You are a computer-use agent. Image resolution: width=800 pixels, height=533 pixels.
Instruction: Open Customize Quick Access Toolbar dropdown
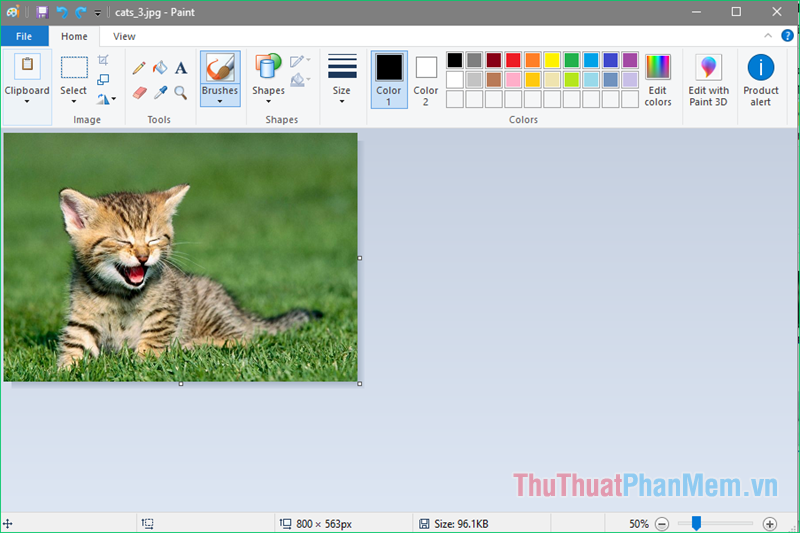tap(97, 12)
